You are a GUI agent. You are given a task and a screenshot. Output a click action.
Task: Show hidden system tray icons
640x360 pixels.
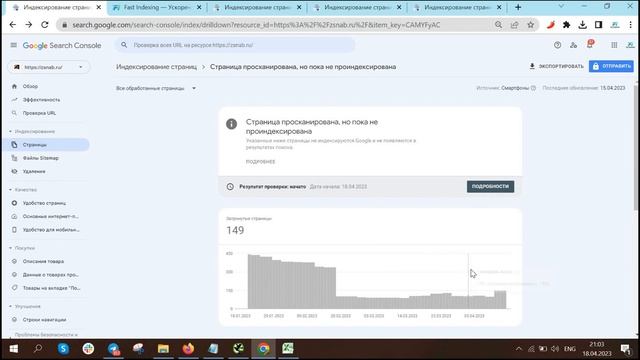pyautogui.click(x=518, y=349)
